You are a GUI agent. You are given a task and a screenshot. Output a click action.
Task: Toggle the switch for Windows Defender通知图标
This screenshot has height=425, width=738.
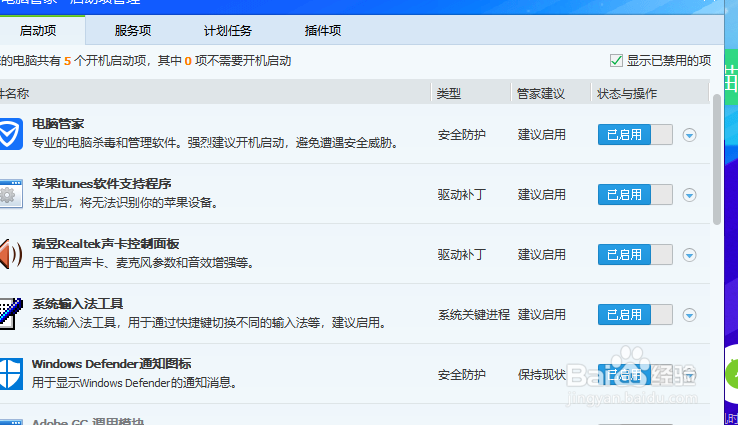click(635, 375)
